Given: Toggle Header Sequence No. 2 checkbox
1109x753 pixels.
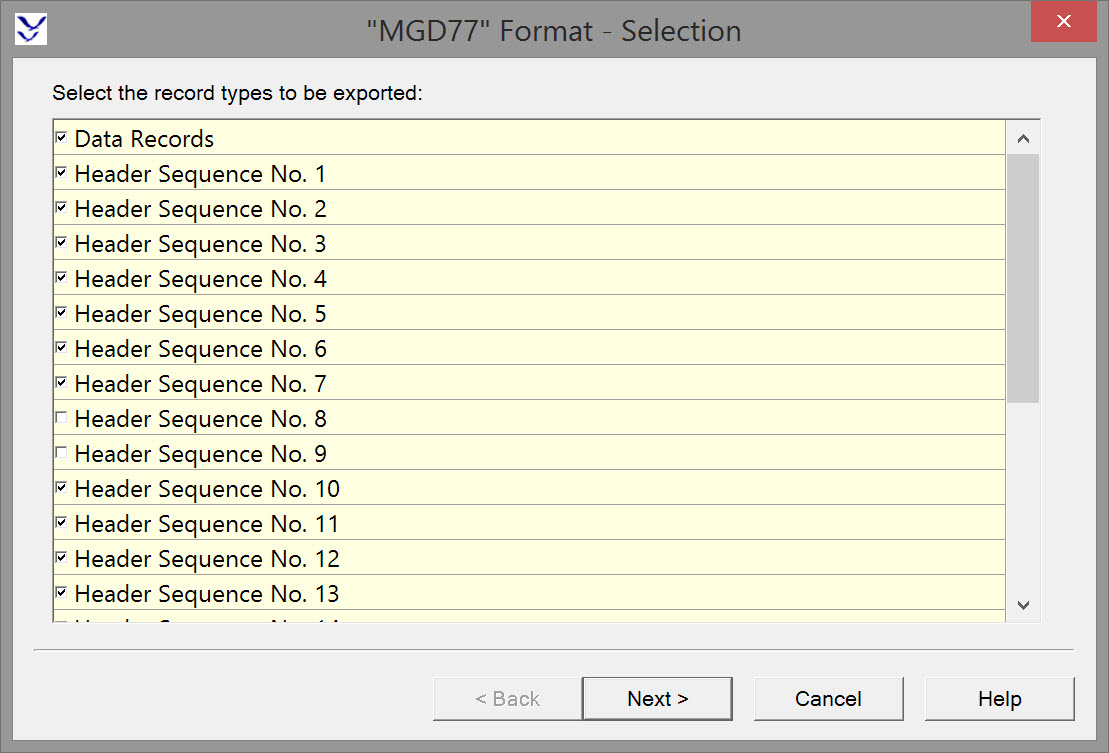Looking at the screenshot, I should click(x=62, y=207).
